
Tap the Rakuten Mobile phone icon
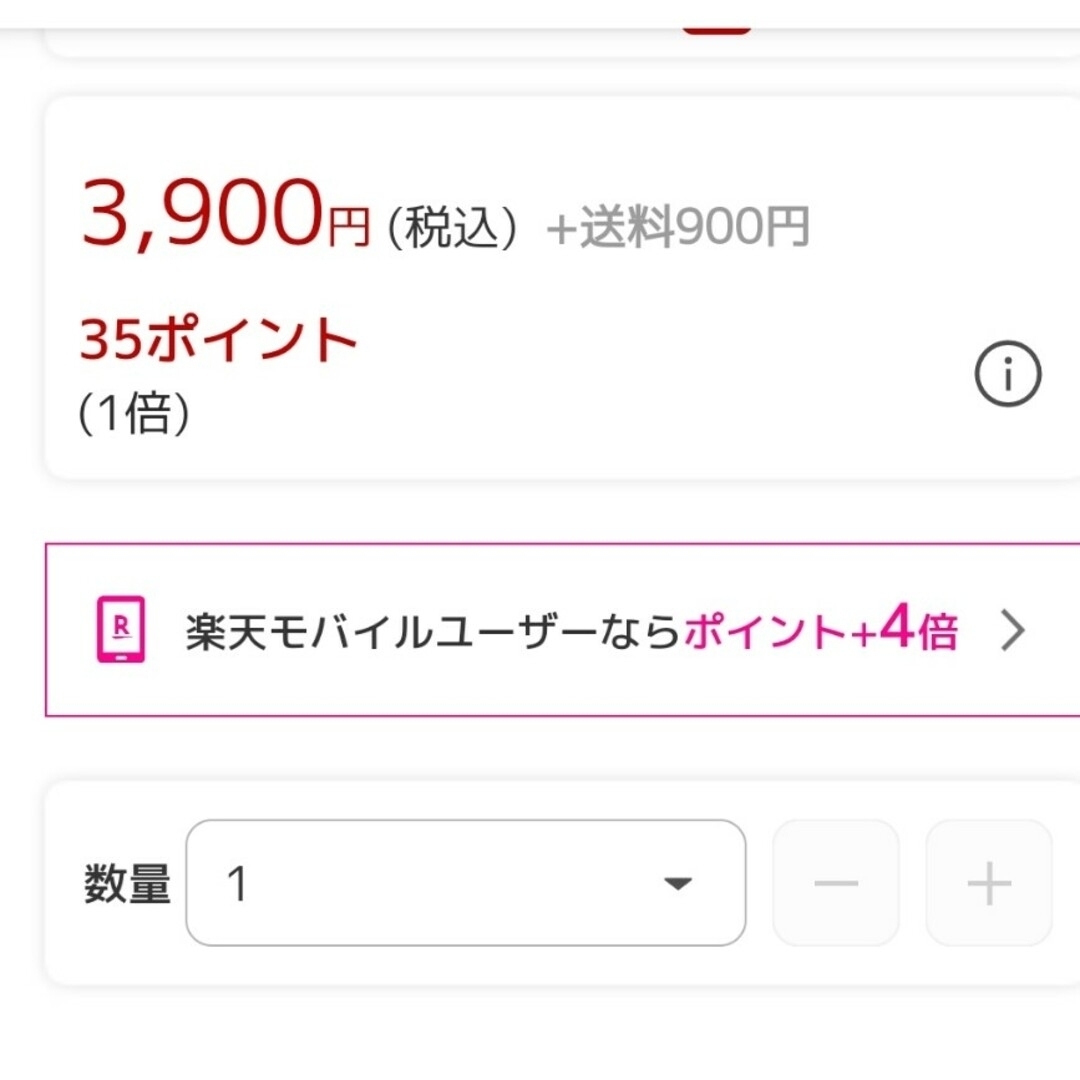121,629
